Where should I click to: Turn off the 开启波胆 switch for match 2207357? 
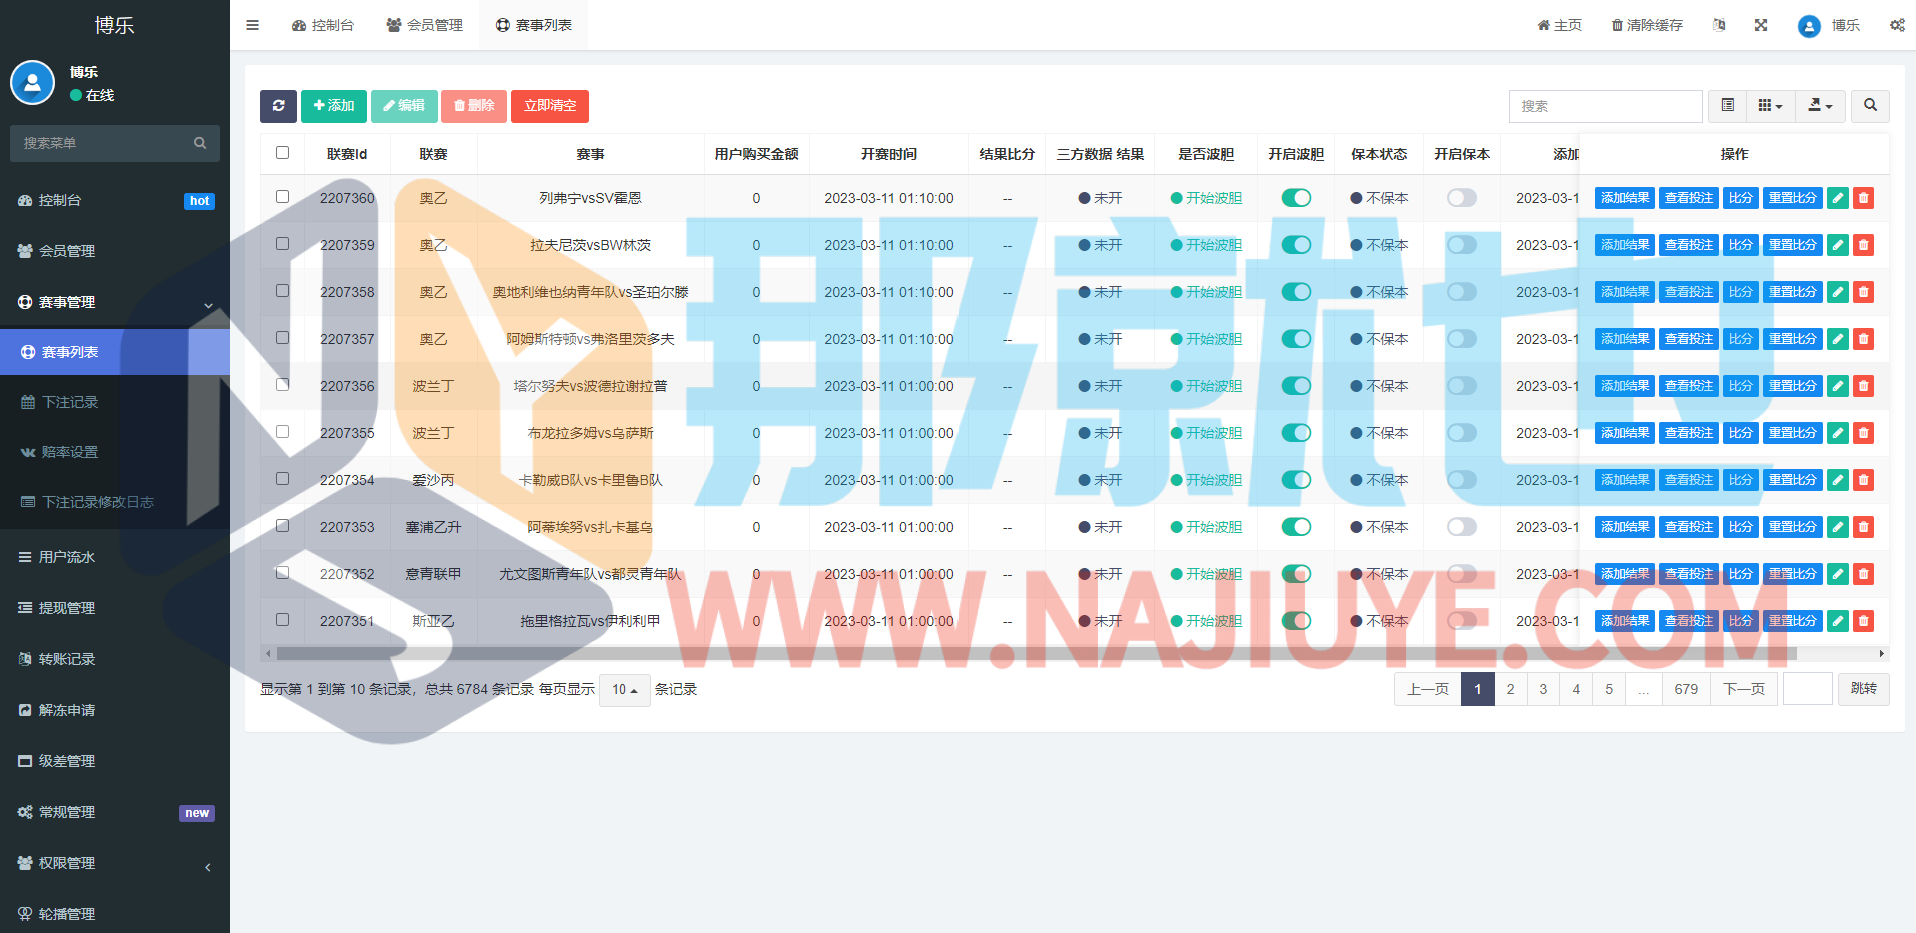point(1296,339)
